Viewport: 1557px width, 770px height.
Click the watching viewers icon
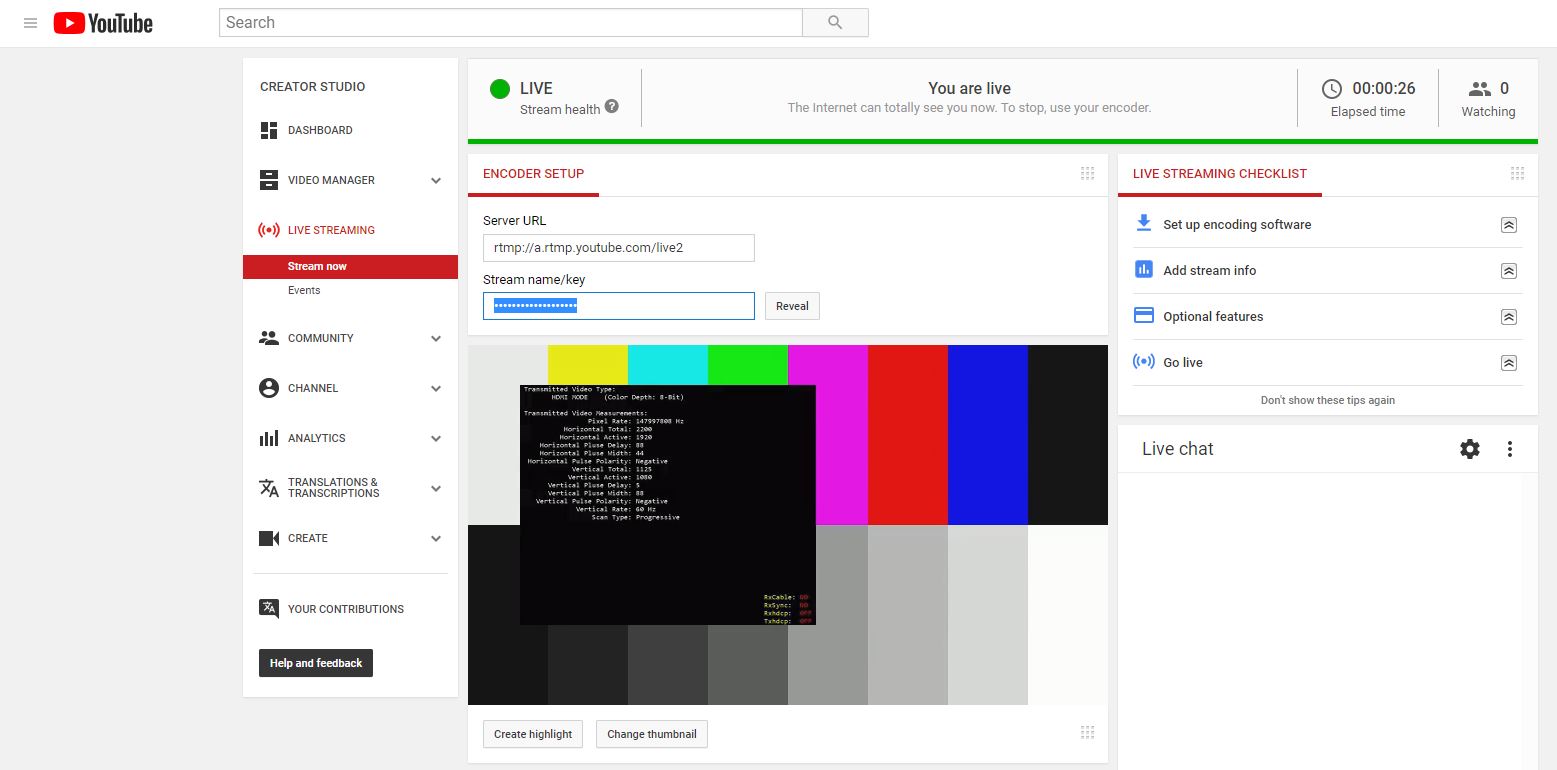pos(1479,89)
